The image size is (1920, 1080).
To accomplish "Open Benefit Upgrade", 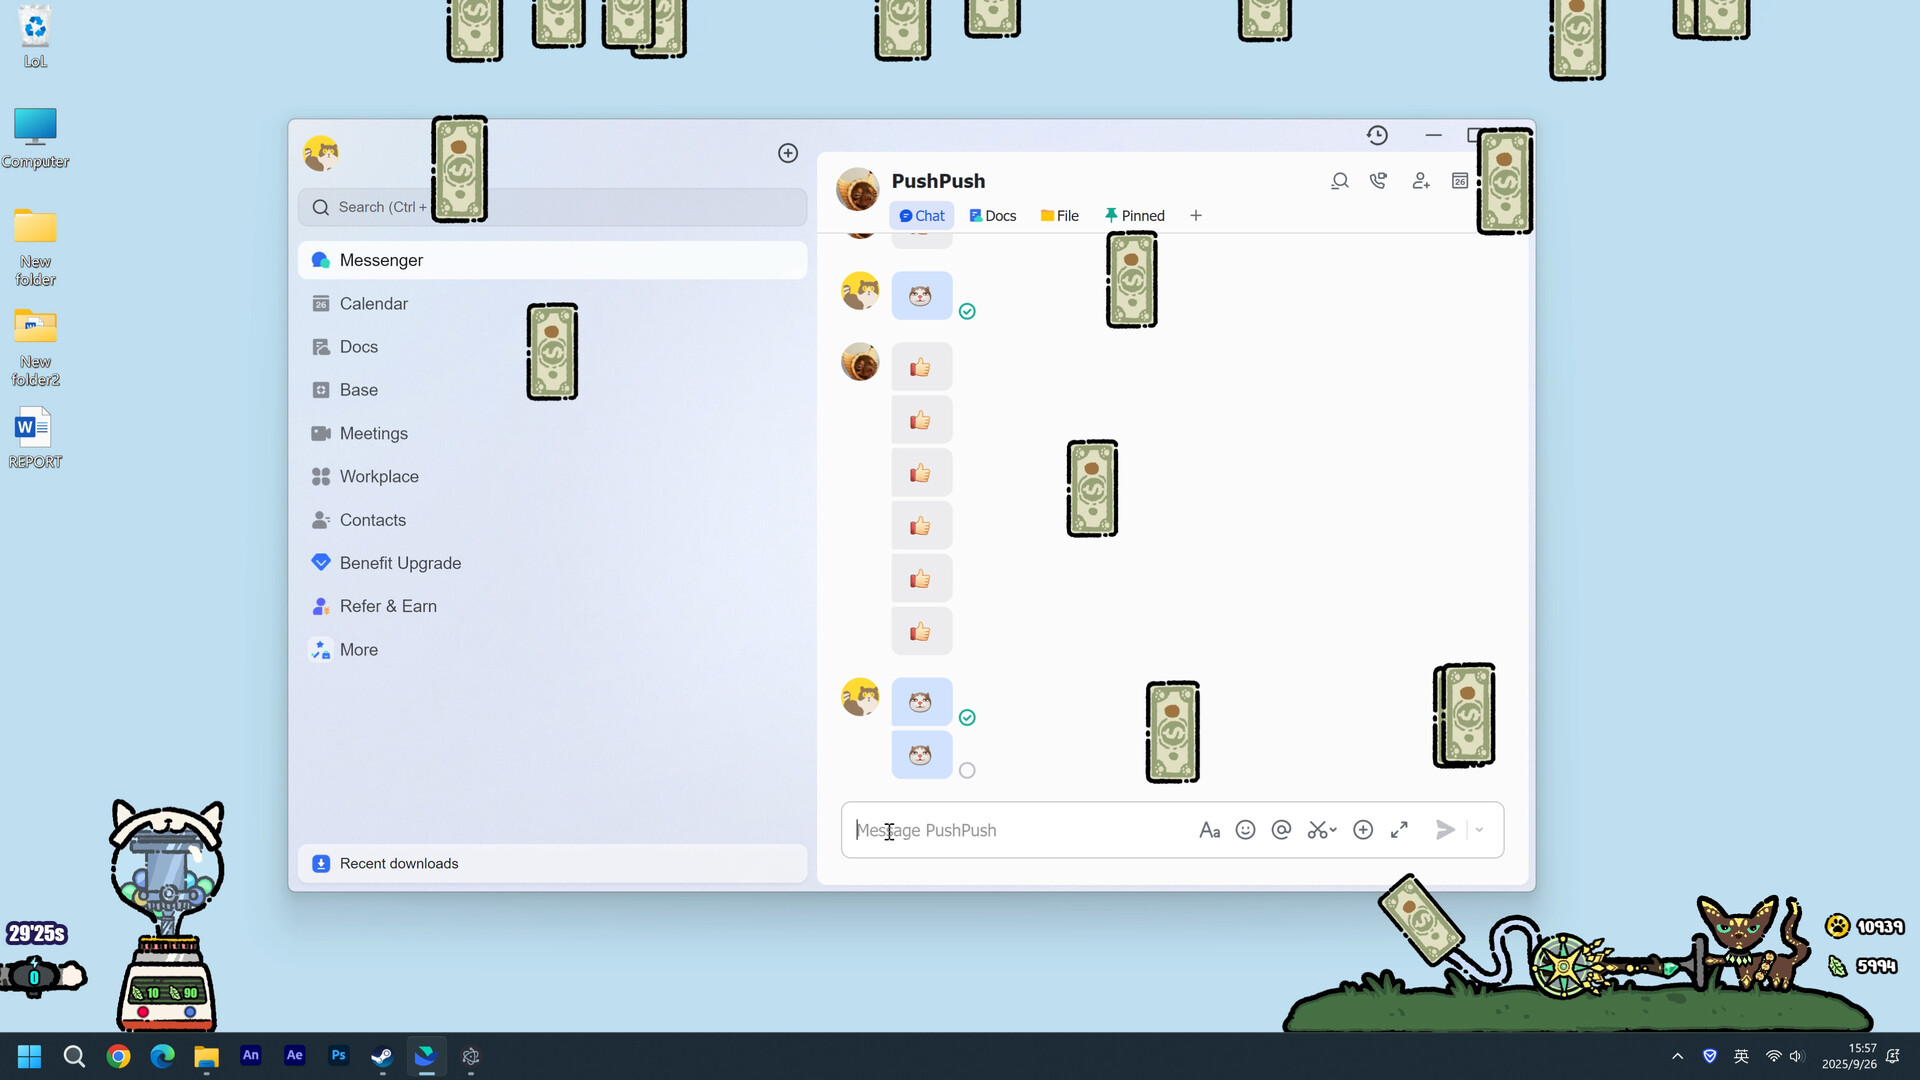I will point(400,562).
